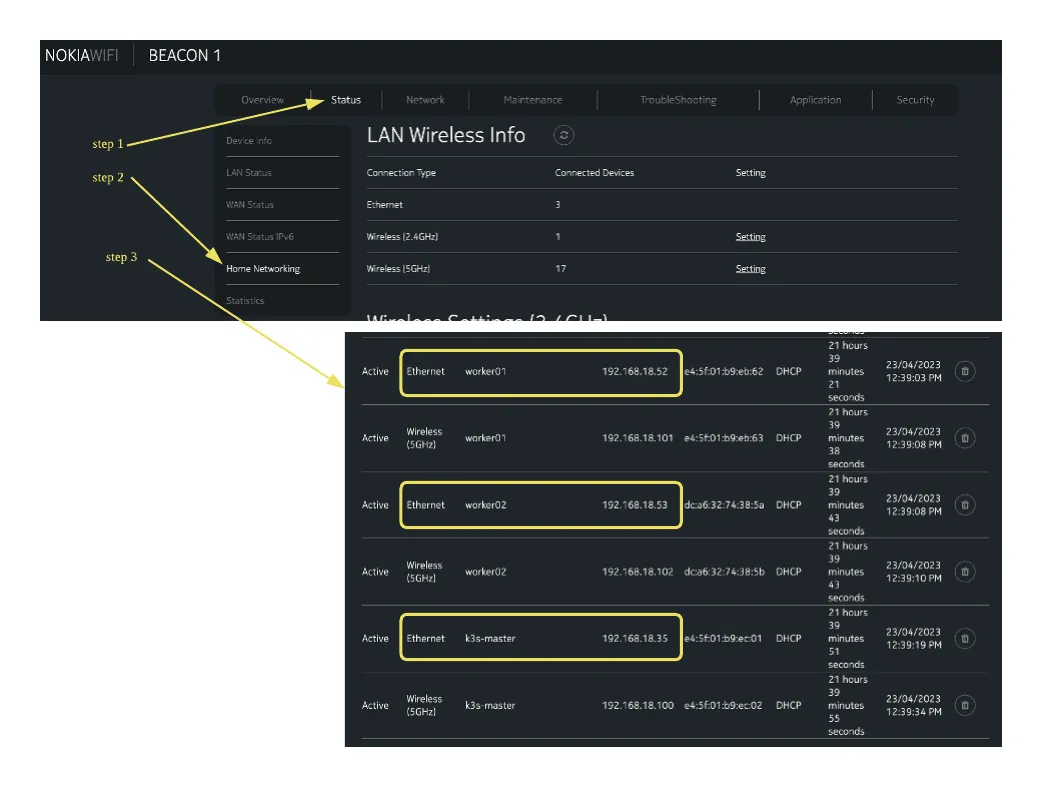This screenshot has width=1042, height=786.
Task: Open Setting link for Wireless (2.4GHz)
Action: tap(751, 237)
